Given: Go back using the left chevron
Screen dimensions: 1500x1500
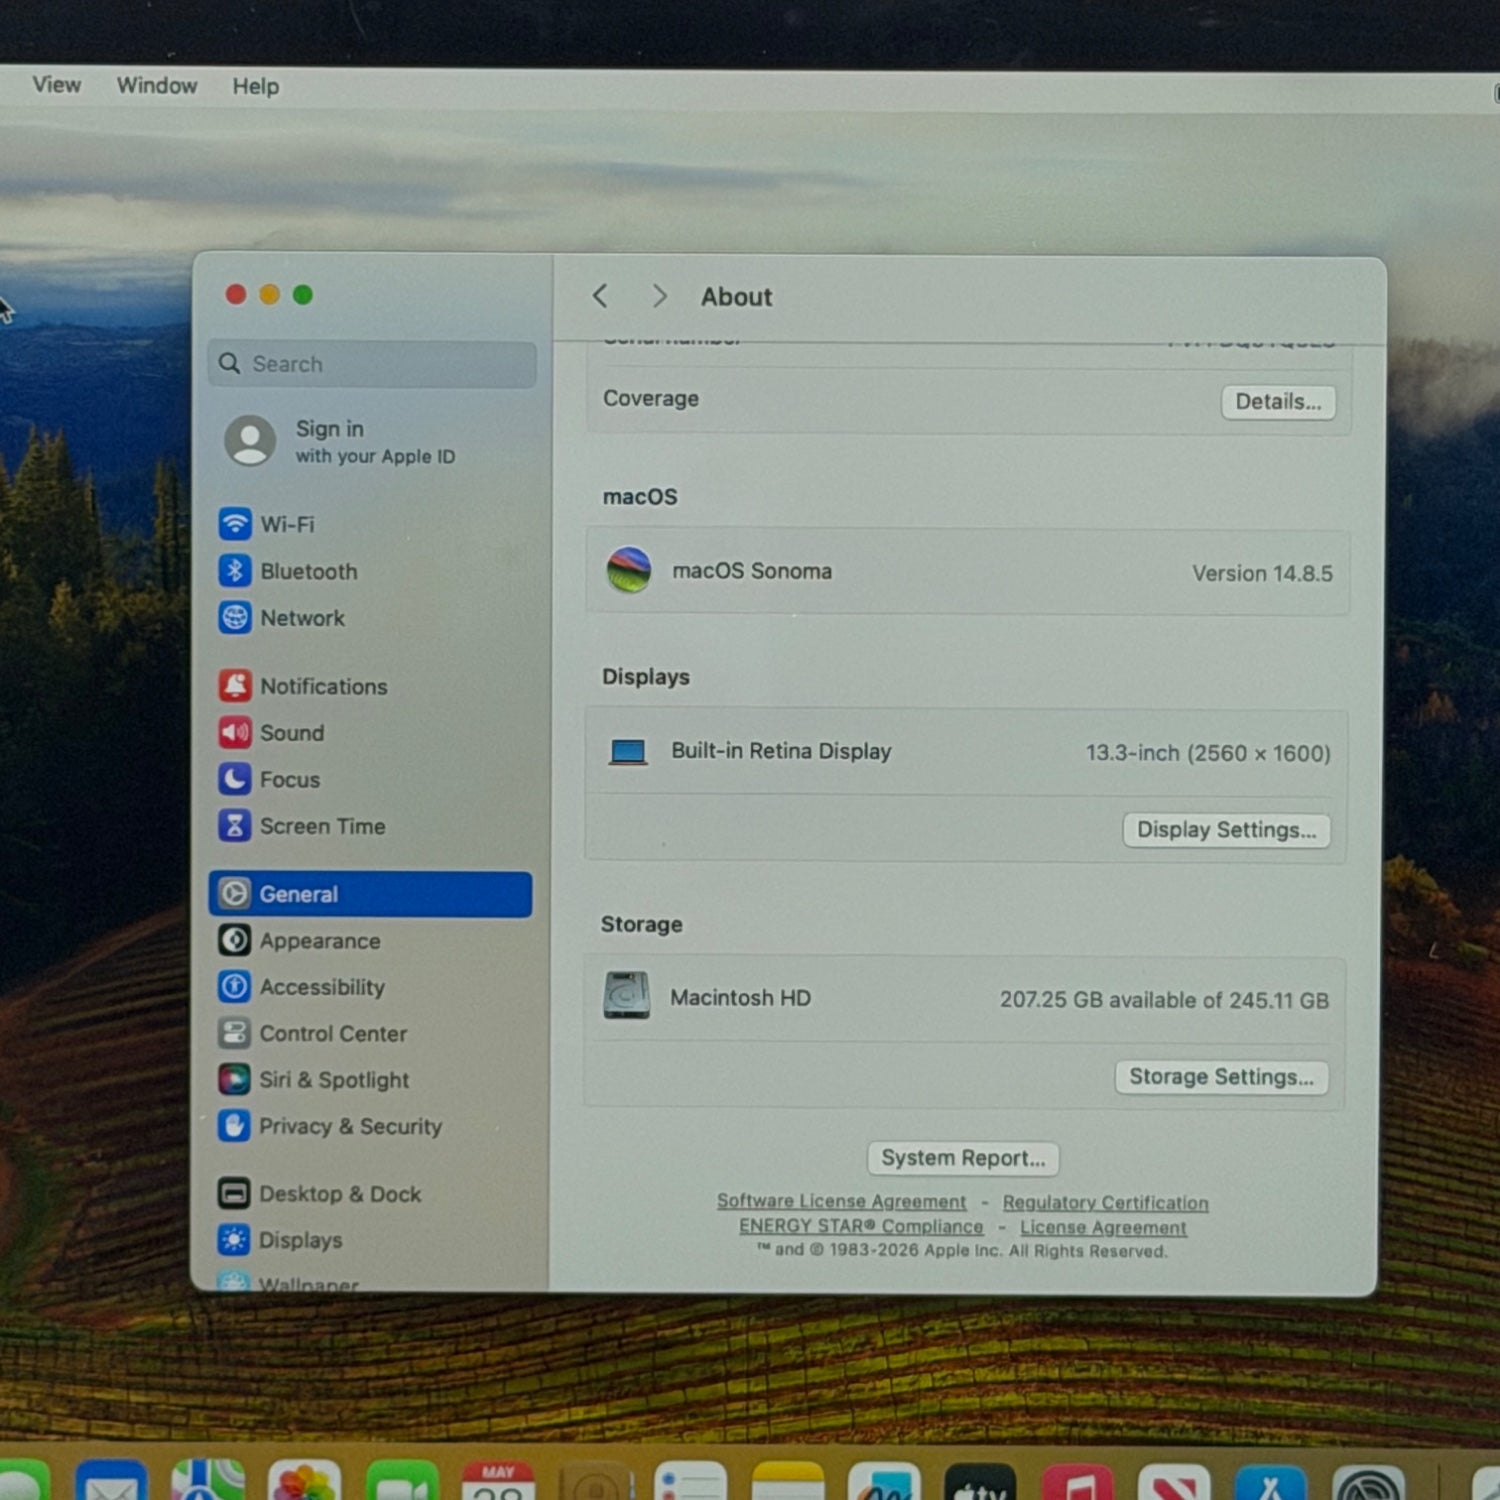Looking at the screenshot, I should tap(600, 296).
